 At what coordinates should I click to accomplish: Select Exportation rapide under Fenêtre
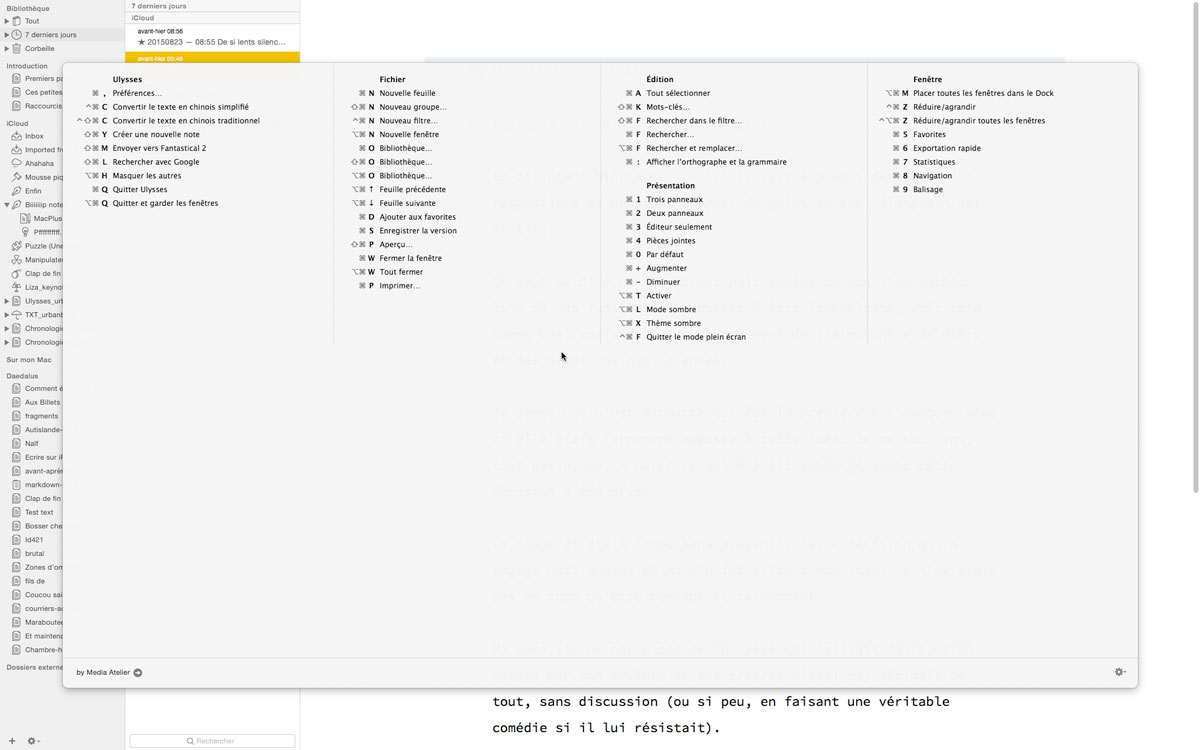(947, 148)
